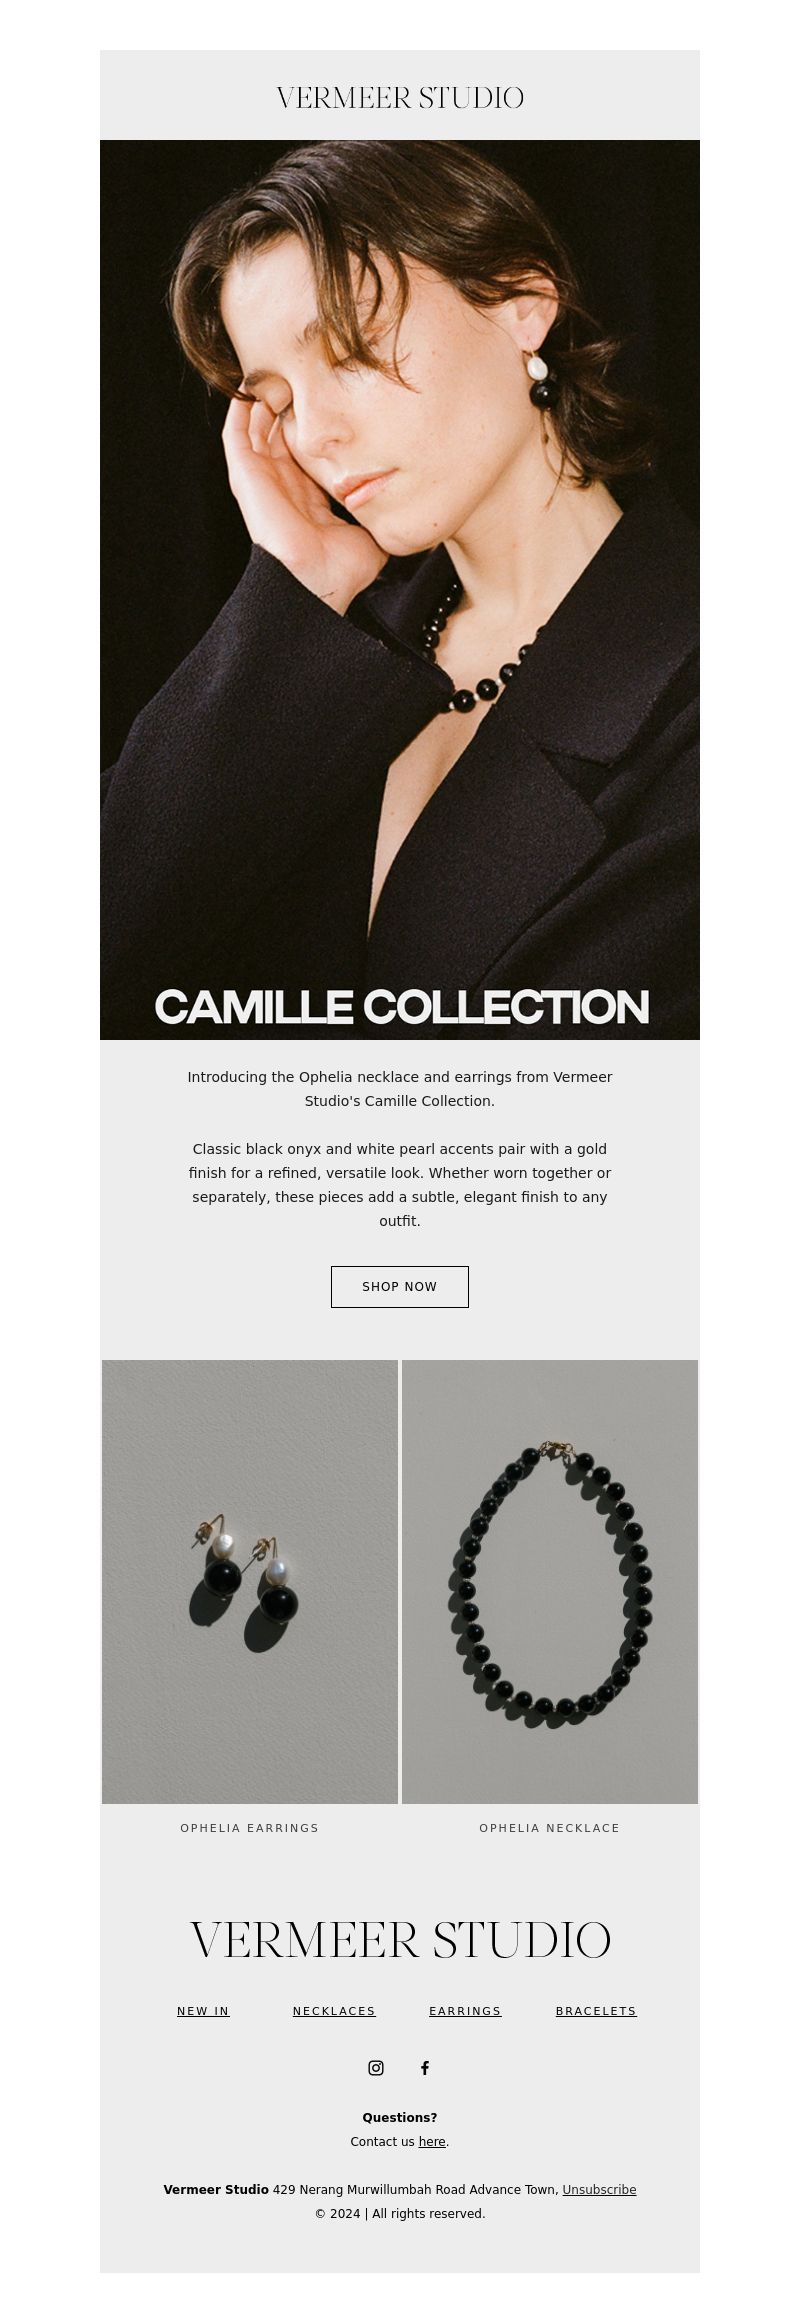Click the Shop Now button
The height and width of the screenshot is (2312, 800).
point(400,1287)
